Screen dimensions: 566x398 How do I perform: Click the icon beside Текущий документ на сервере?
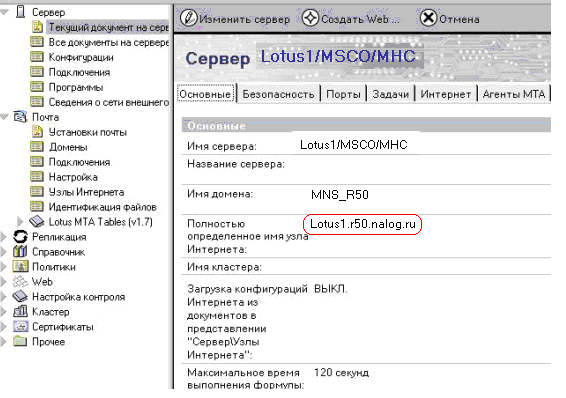pyautogui.click(x=37, y=27)
